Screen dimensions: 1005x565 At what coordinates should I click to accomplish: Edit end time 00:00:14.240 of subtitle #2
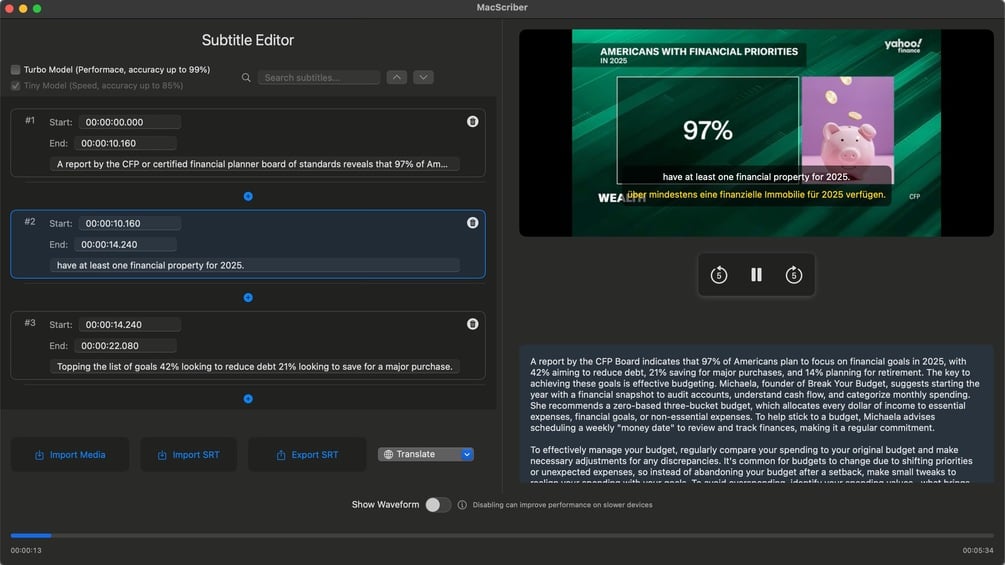point(125,245)
